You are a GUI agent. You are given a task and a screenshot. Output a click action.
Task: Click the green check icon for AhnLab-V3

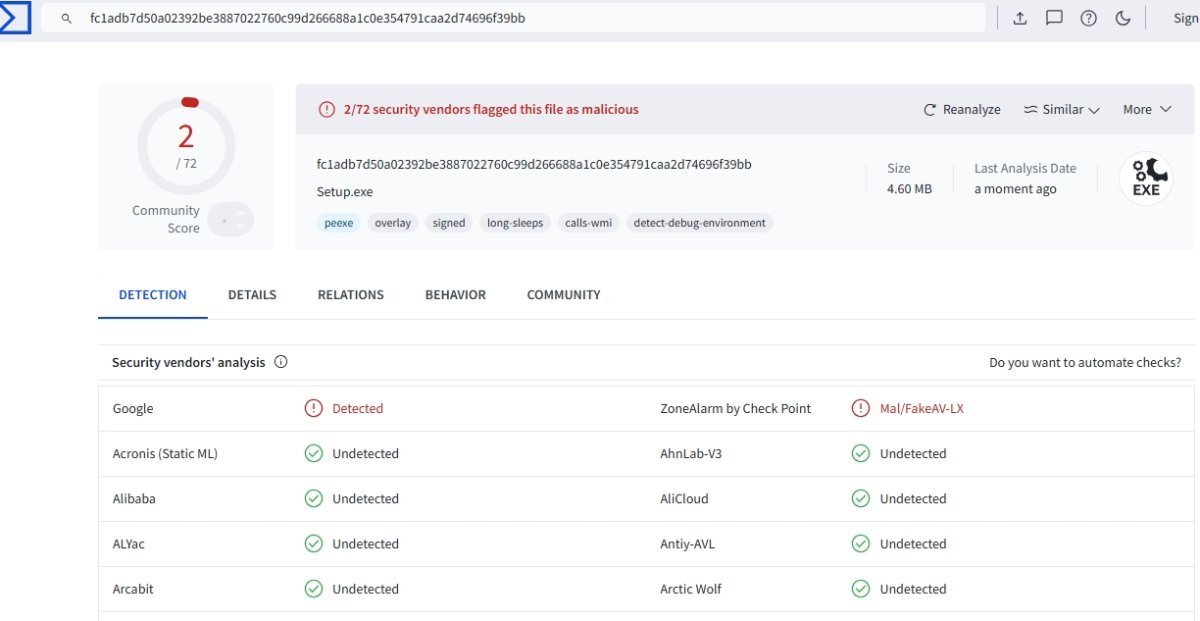(861, 453)
